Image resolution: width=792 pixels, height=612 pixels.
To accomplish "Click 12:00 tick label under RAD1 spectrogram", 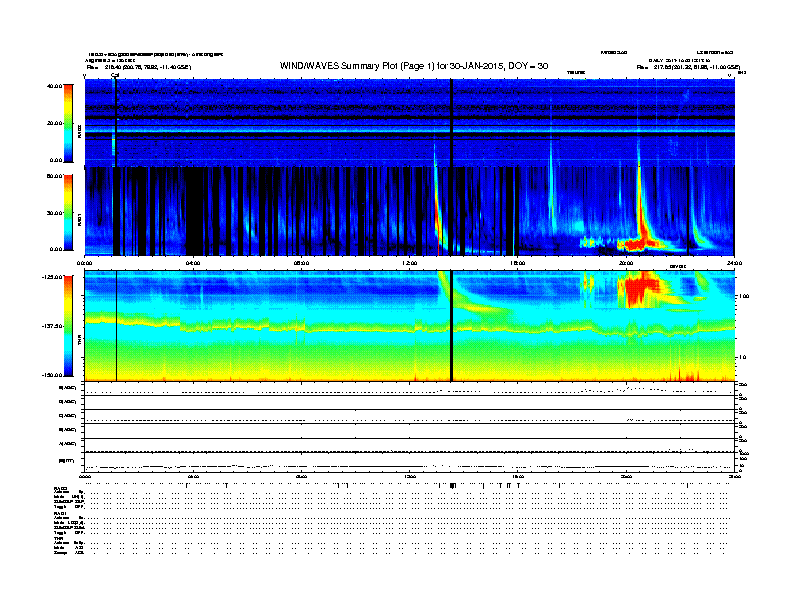I will point(410,263).
